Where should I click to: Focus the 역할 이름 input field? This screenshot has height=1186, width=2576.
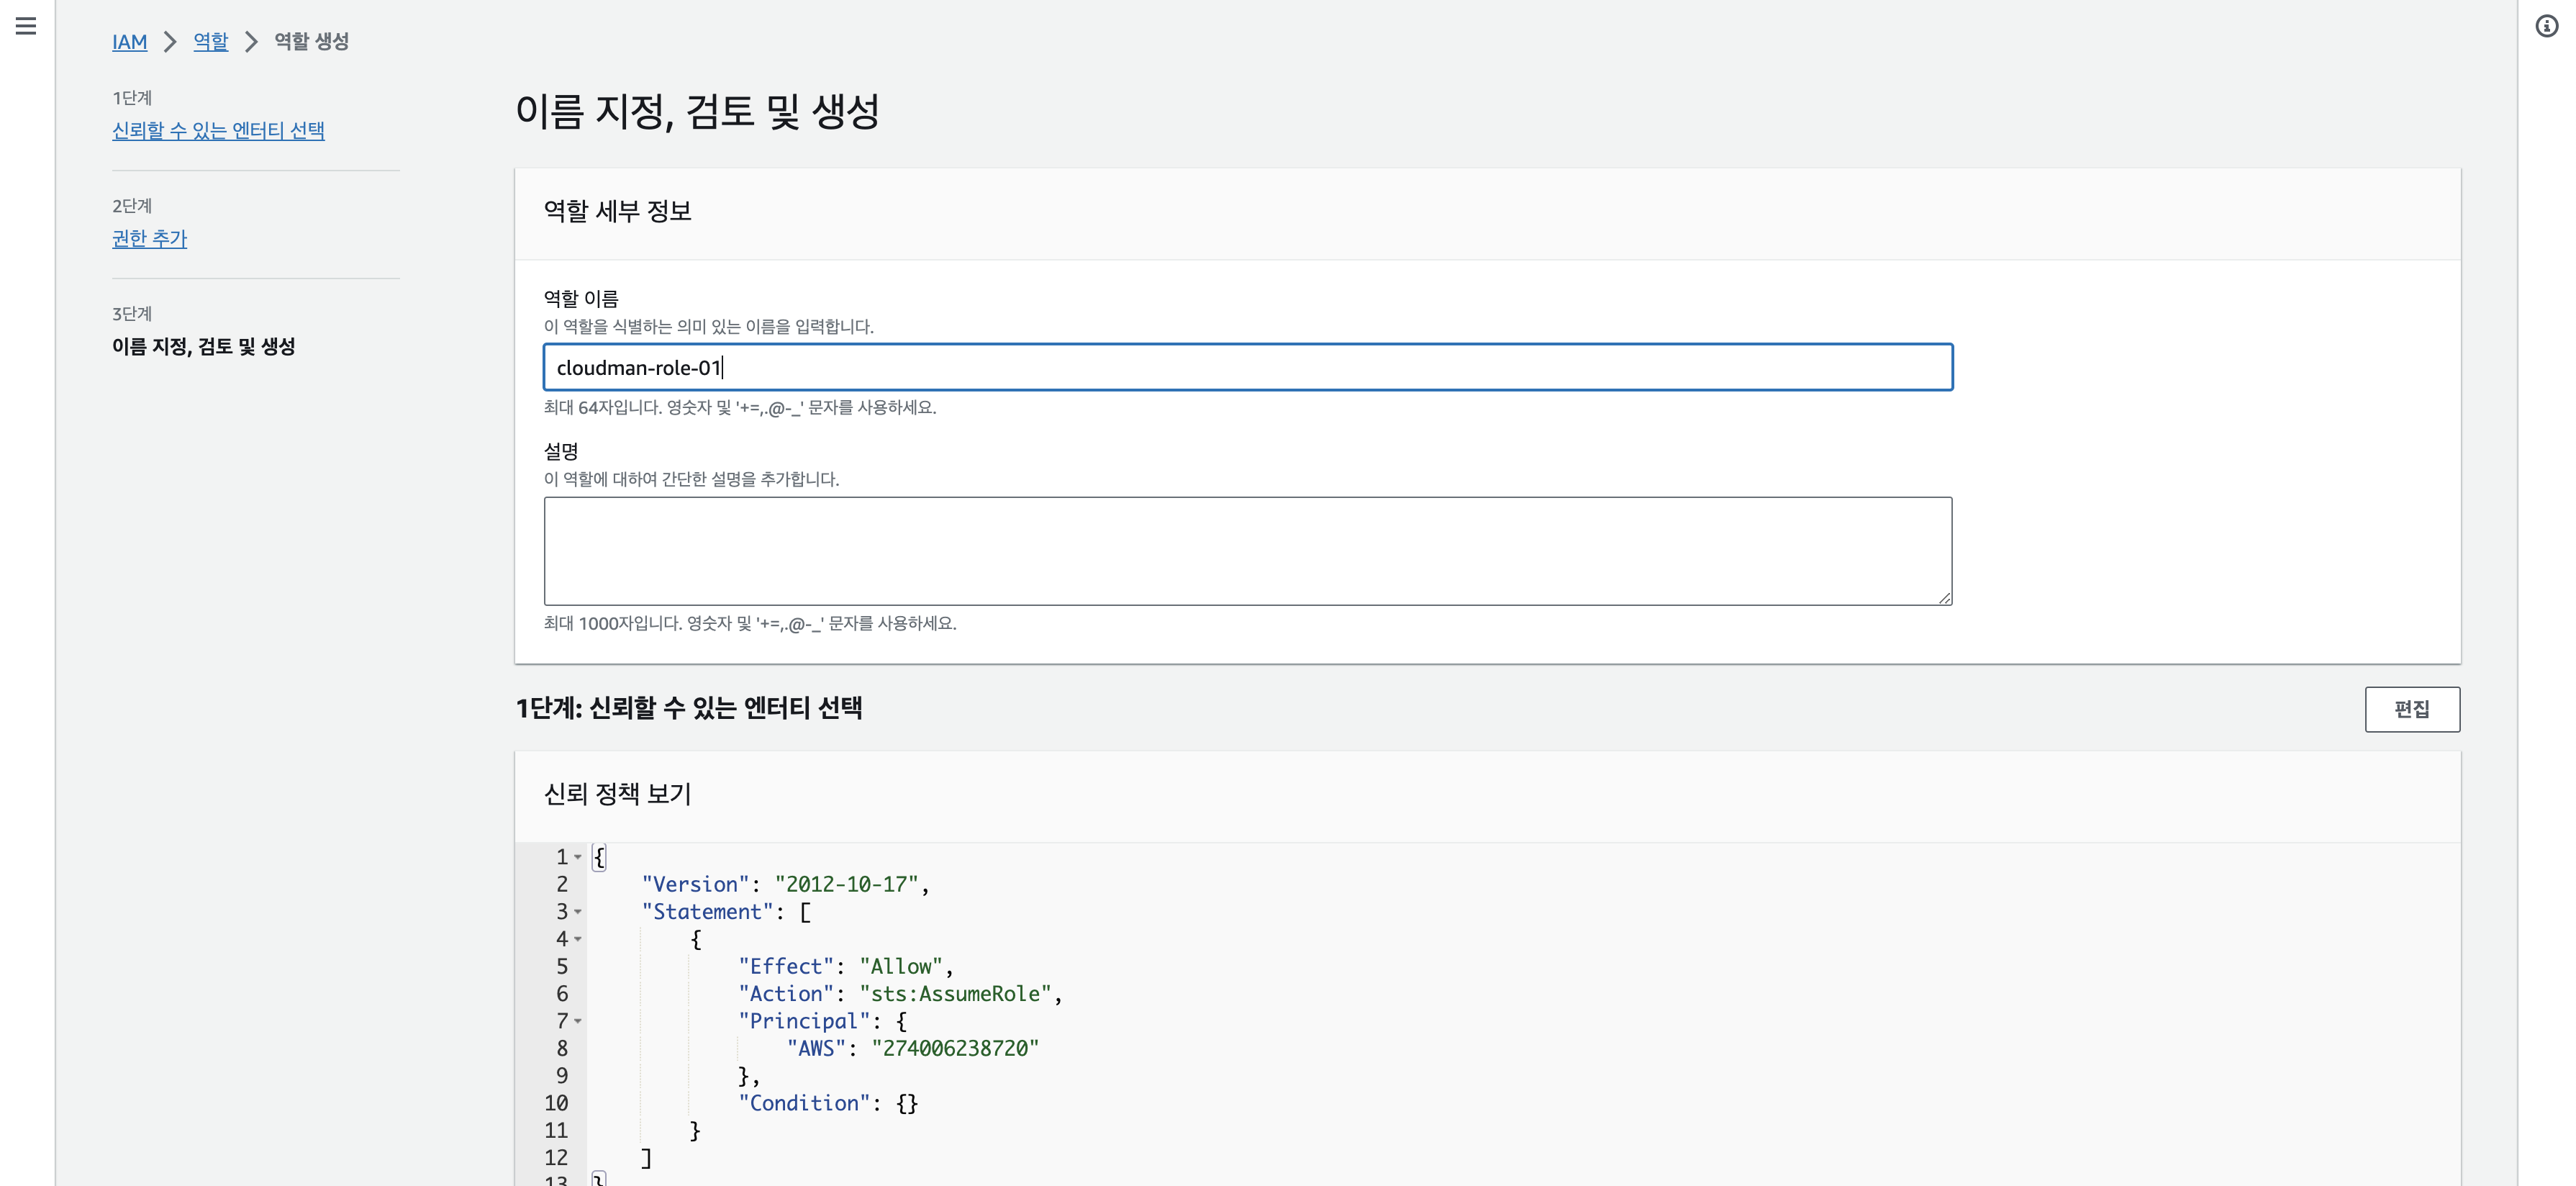coord(1247,368)
